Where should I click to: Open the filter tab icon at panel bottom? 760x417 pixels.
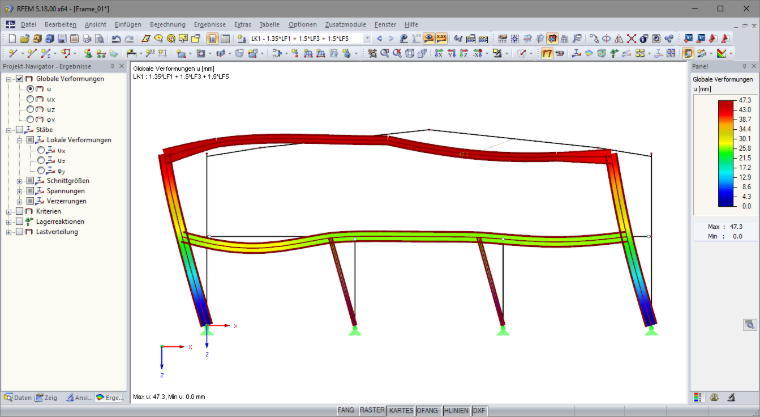[x=731, y=397]
